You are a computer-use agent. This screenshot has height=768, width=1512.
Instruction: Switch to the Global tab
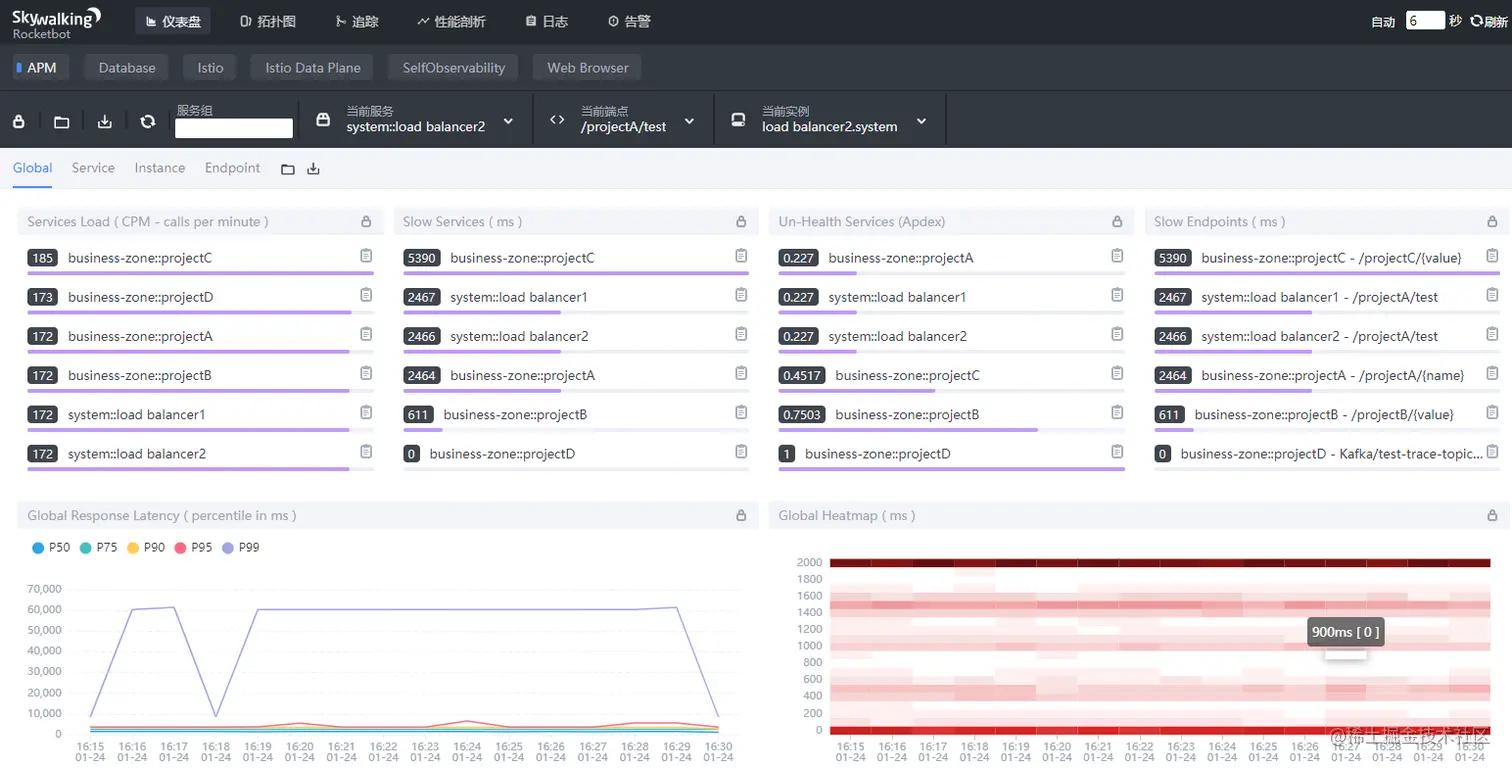click(32, 168)
